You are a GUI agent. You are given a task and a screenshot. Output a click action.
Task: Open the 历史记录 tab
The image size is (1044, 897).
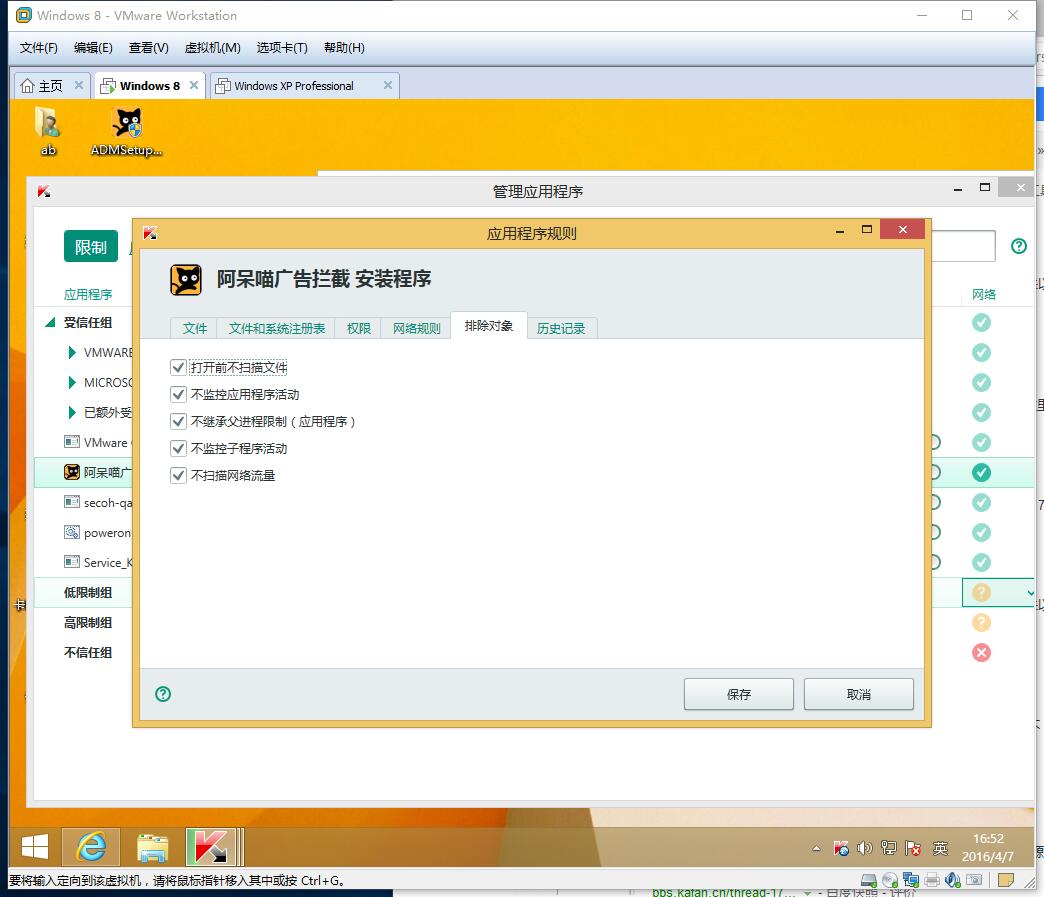[x=561, y=328]
